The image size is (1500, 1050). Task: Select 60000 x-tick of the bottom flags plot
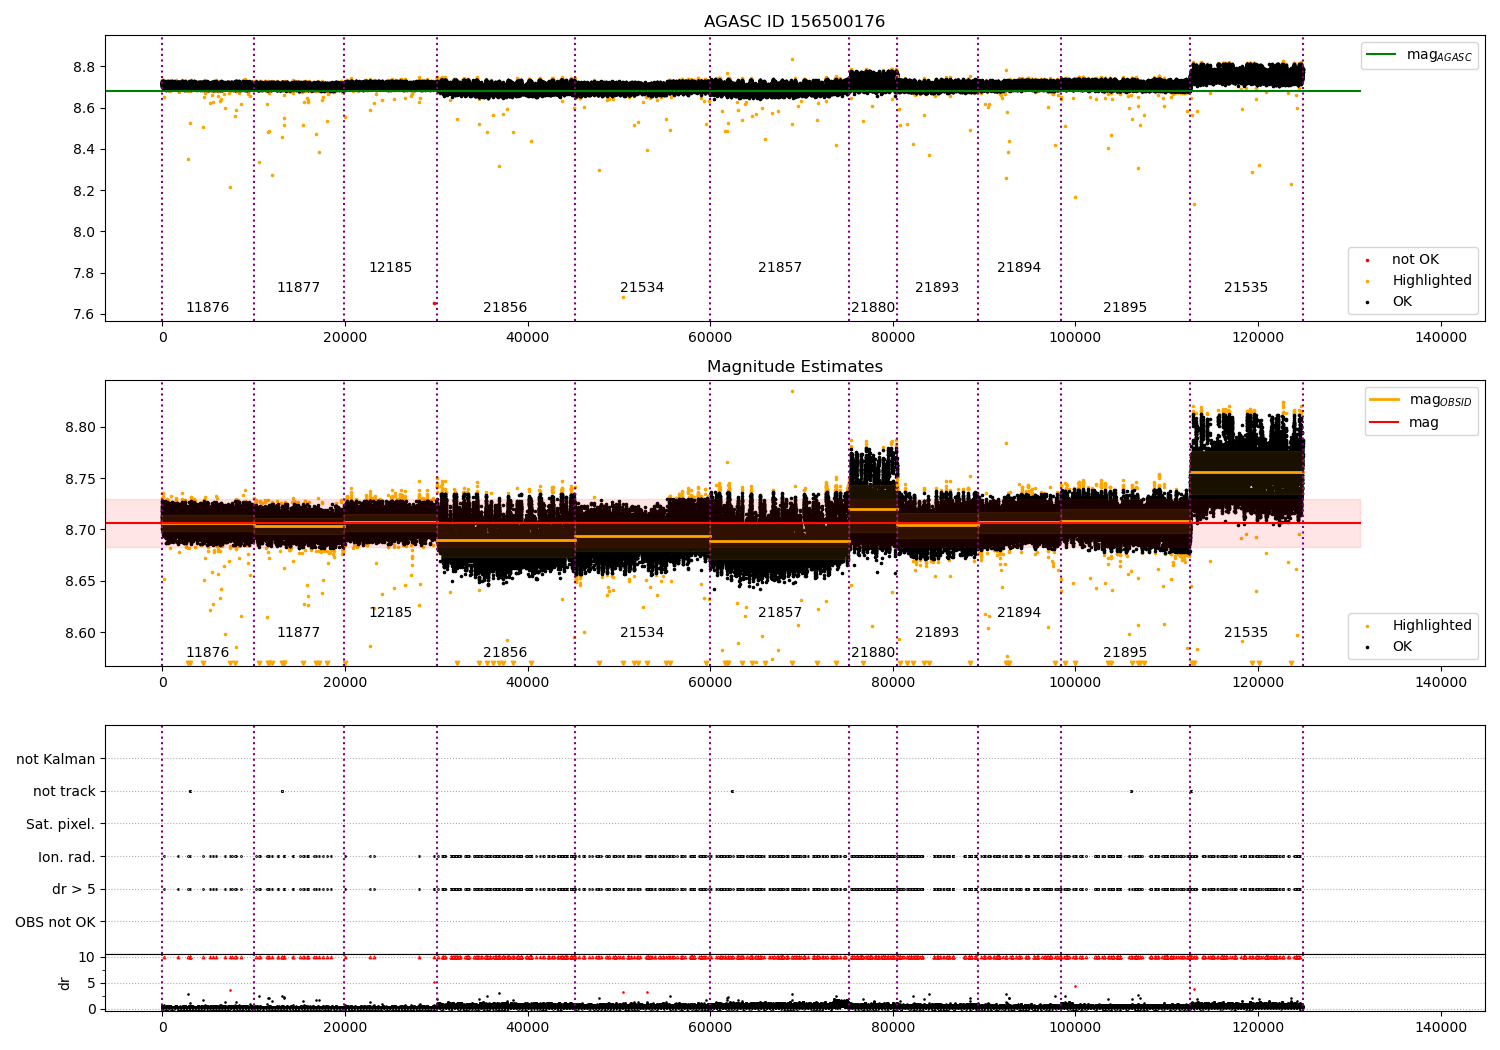(710, 1027)
